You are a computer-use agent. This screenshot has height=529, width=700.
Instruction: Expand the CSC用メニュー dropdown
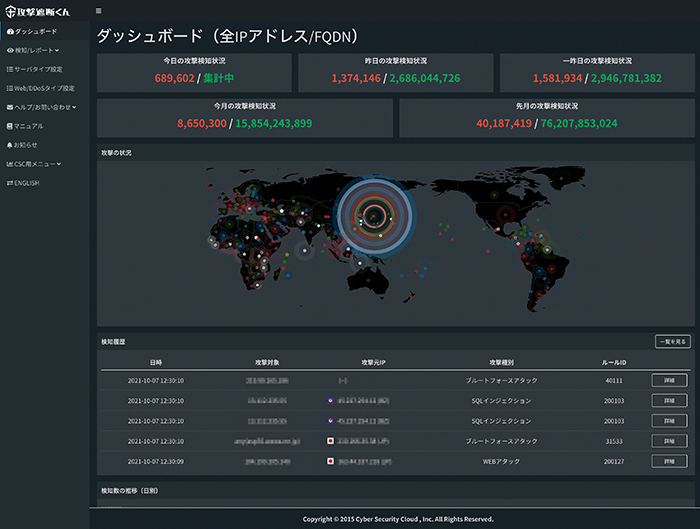pyautogui.click(x=38, y=164)
